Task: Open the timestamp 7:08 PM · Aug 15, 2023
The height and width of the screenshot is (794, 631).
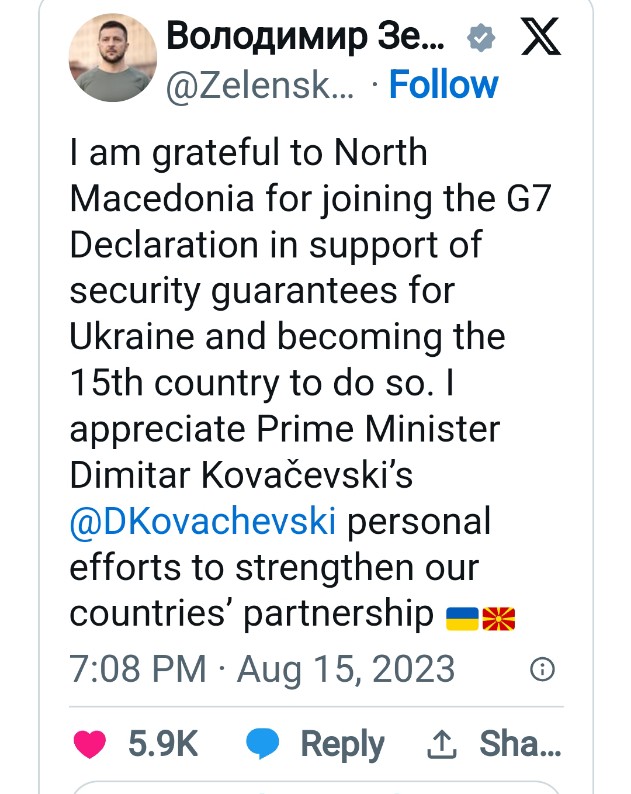Action: coord(262,669)
